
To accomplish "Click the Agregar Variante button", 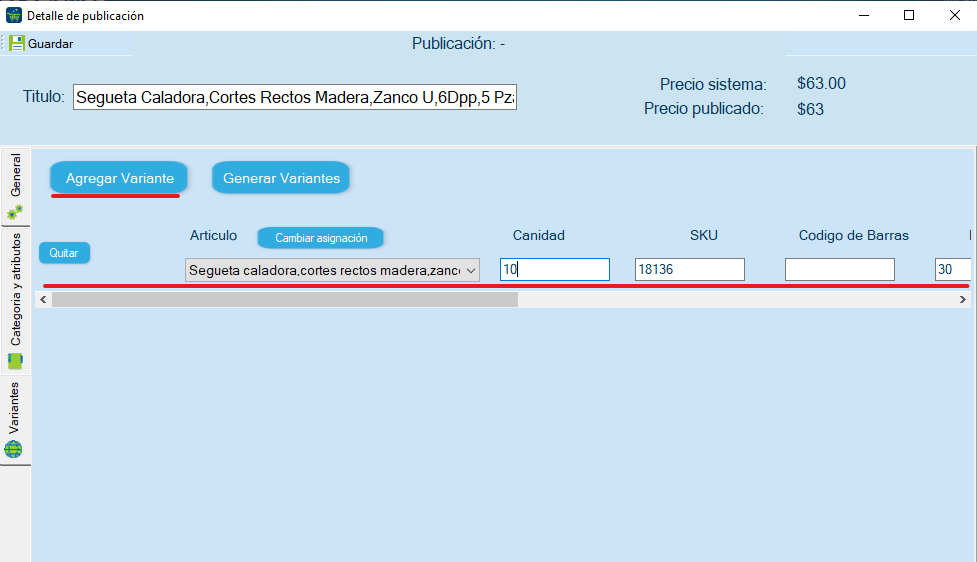I will click(x=119, y=178).
